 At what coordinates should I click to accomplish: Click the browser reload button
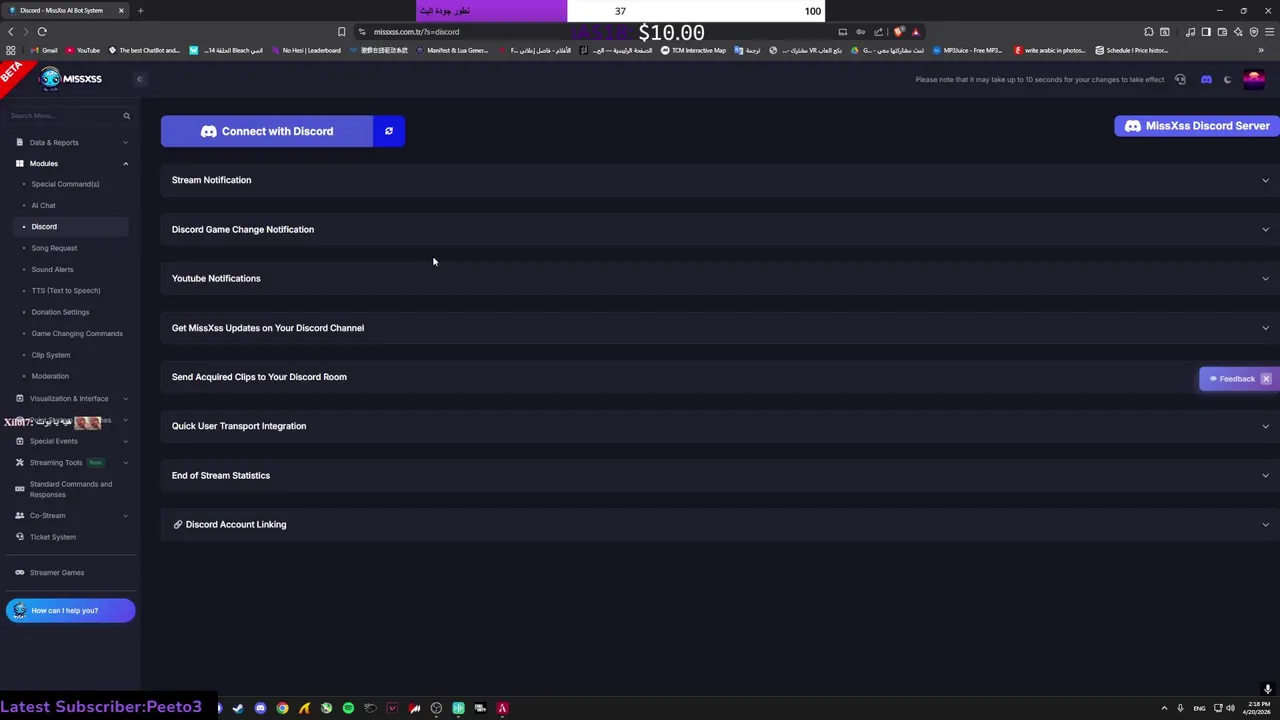42,31
